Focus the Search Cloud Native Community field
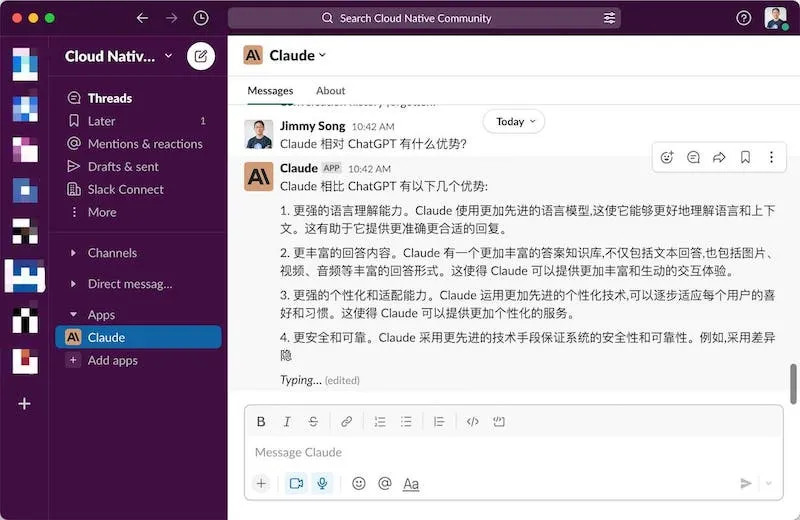 tap(424, 18)
